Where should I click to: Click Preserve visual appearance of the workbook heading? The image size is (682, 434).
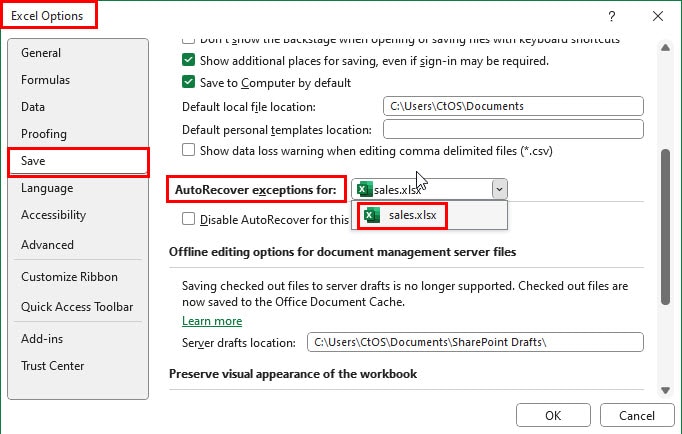293,374
